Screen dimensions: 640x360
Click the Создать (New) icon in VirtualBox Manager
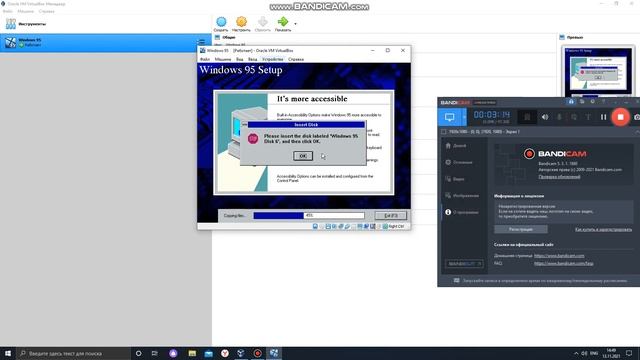coord(221,24)
